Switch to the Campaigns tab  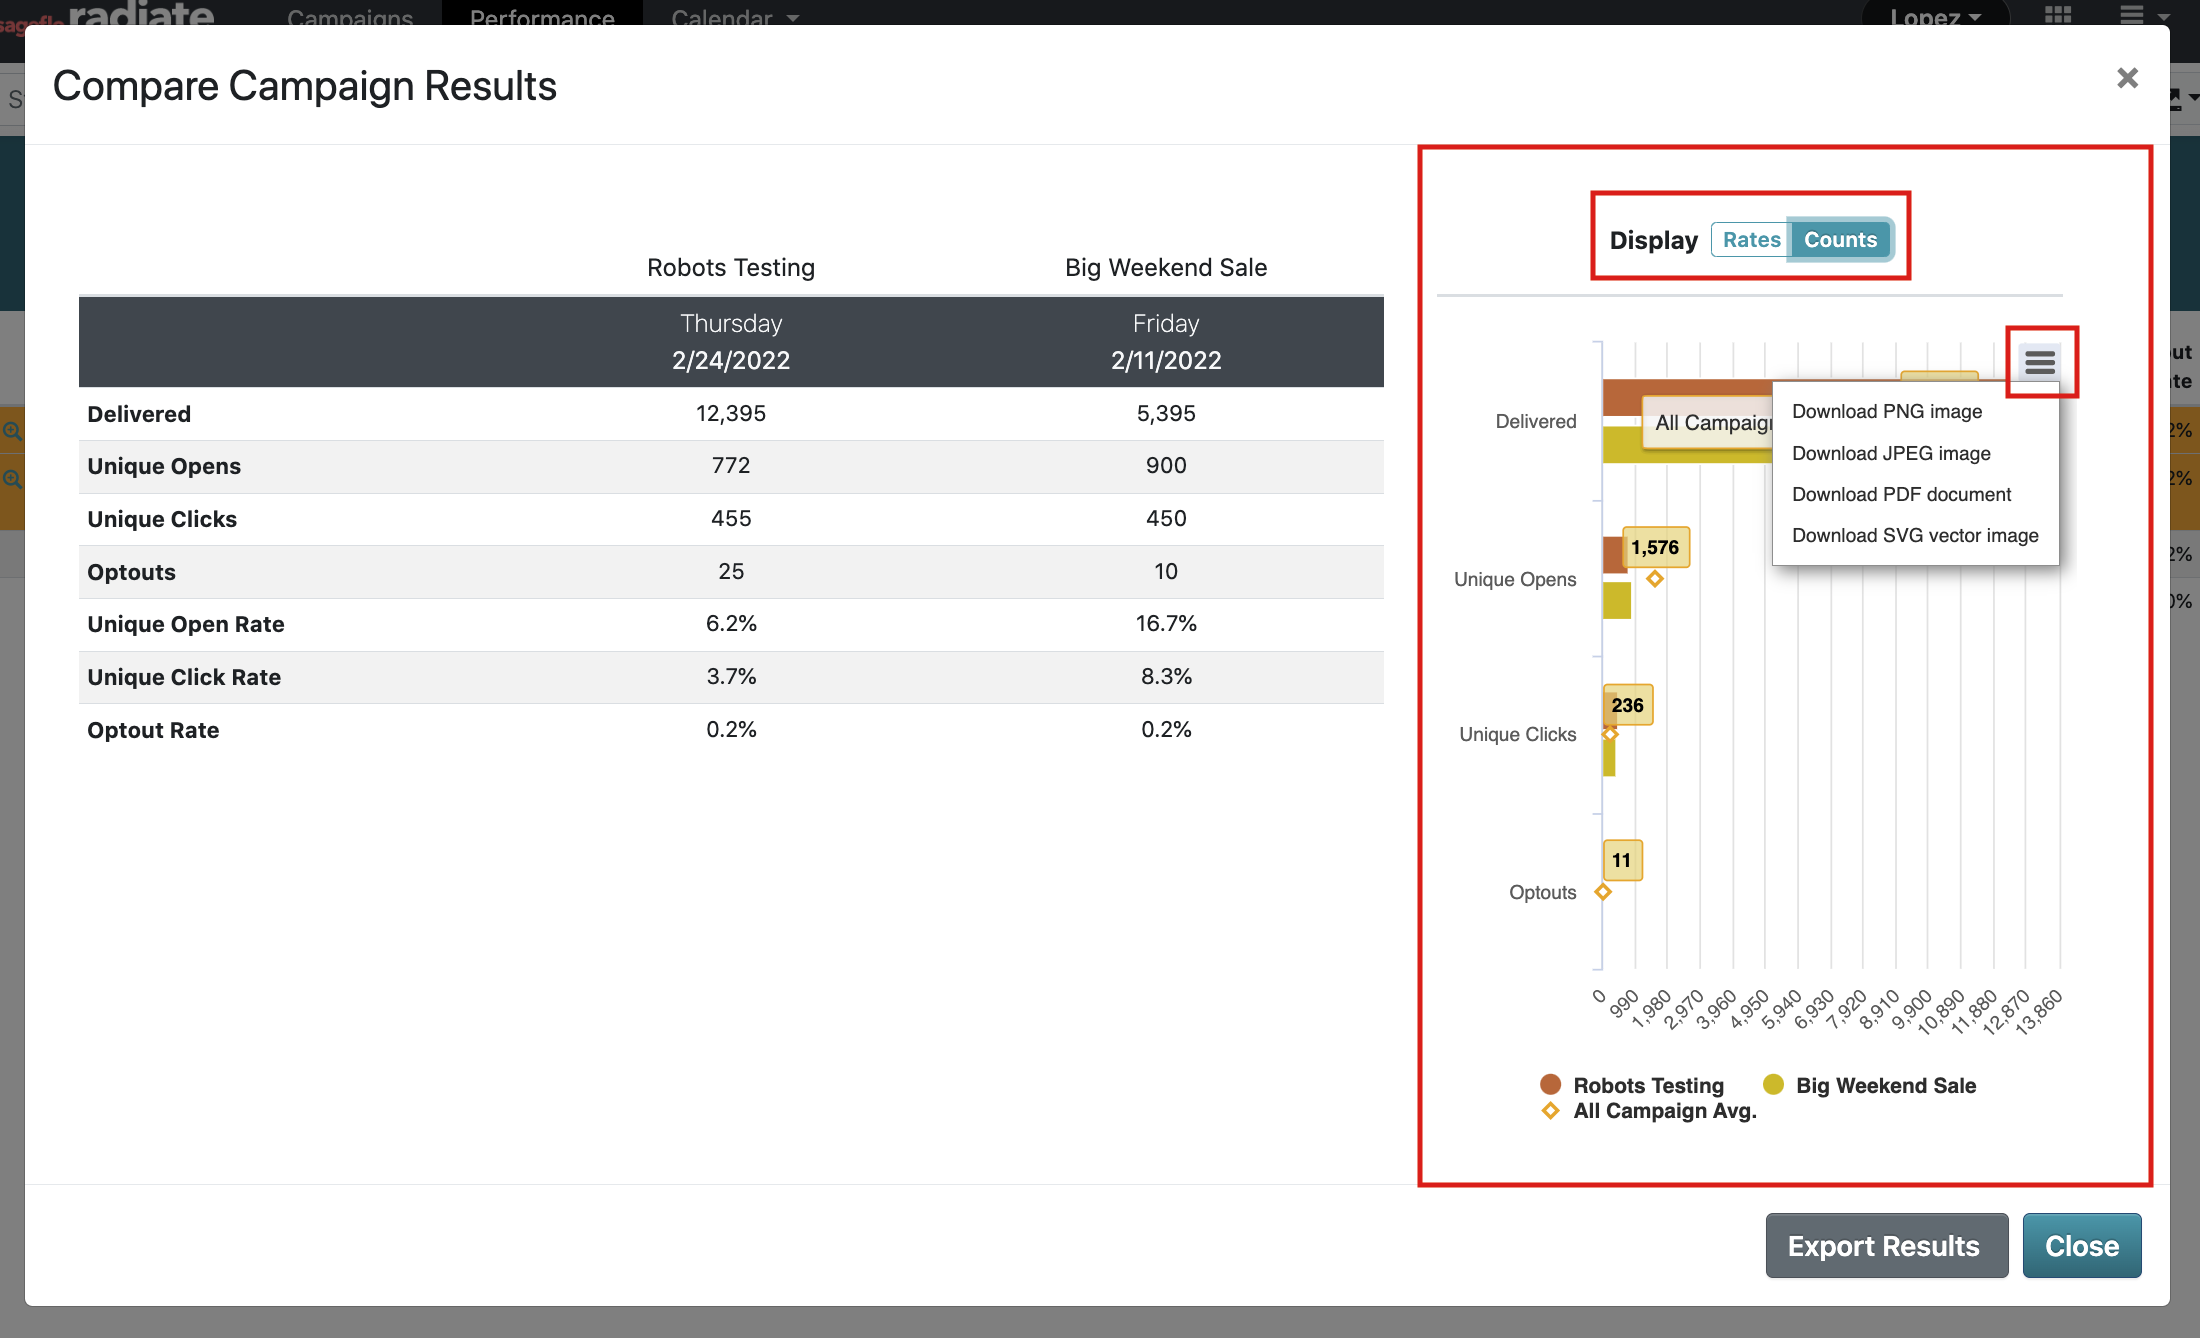[x=349, y=18]
